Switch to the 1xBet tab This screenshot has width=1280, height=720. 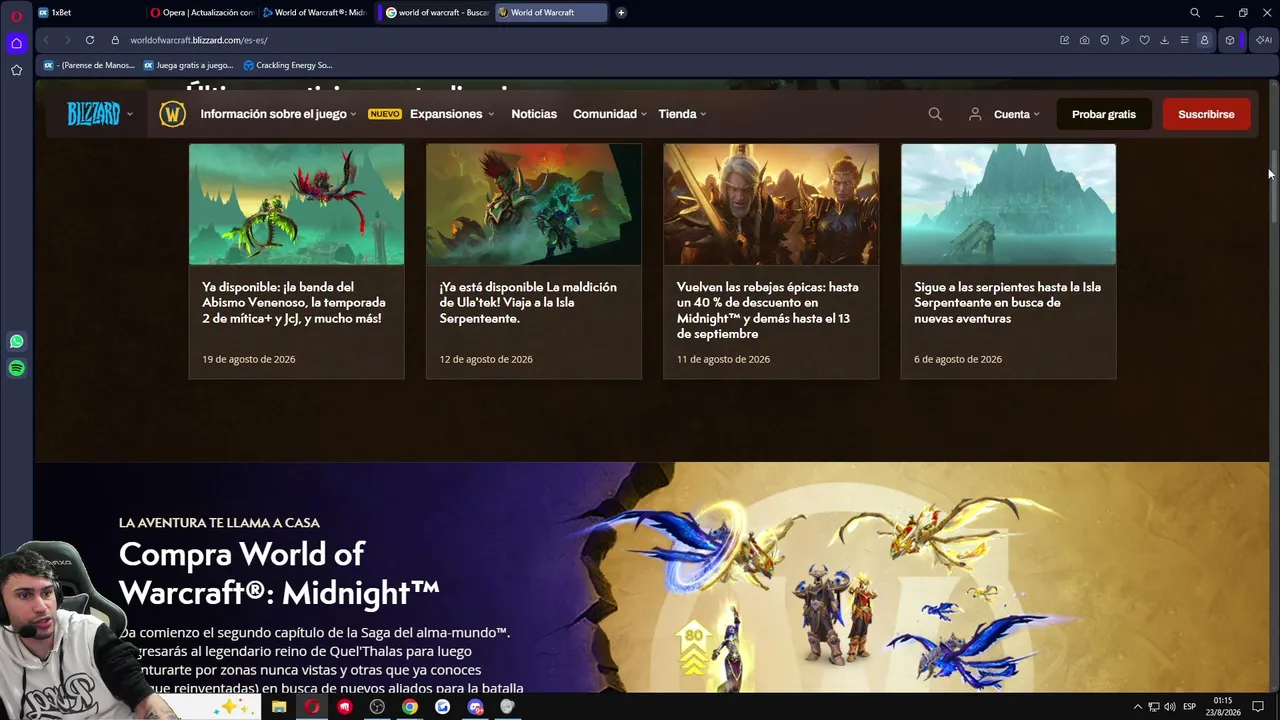pyautogui.click(x=88, y=13)
